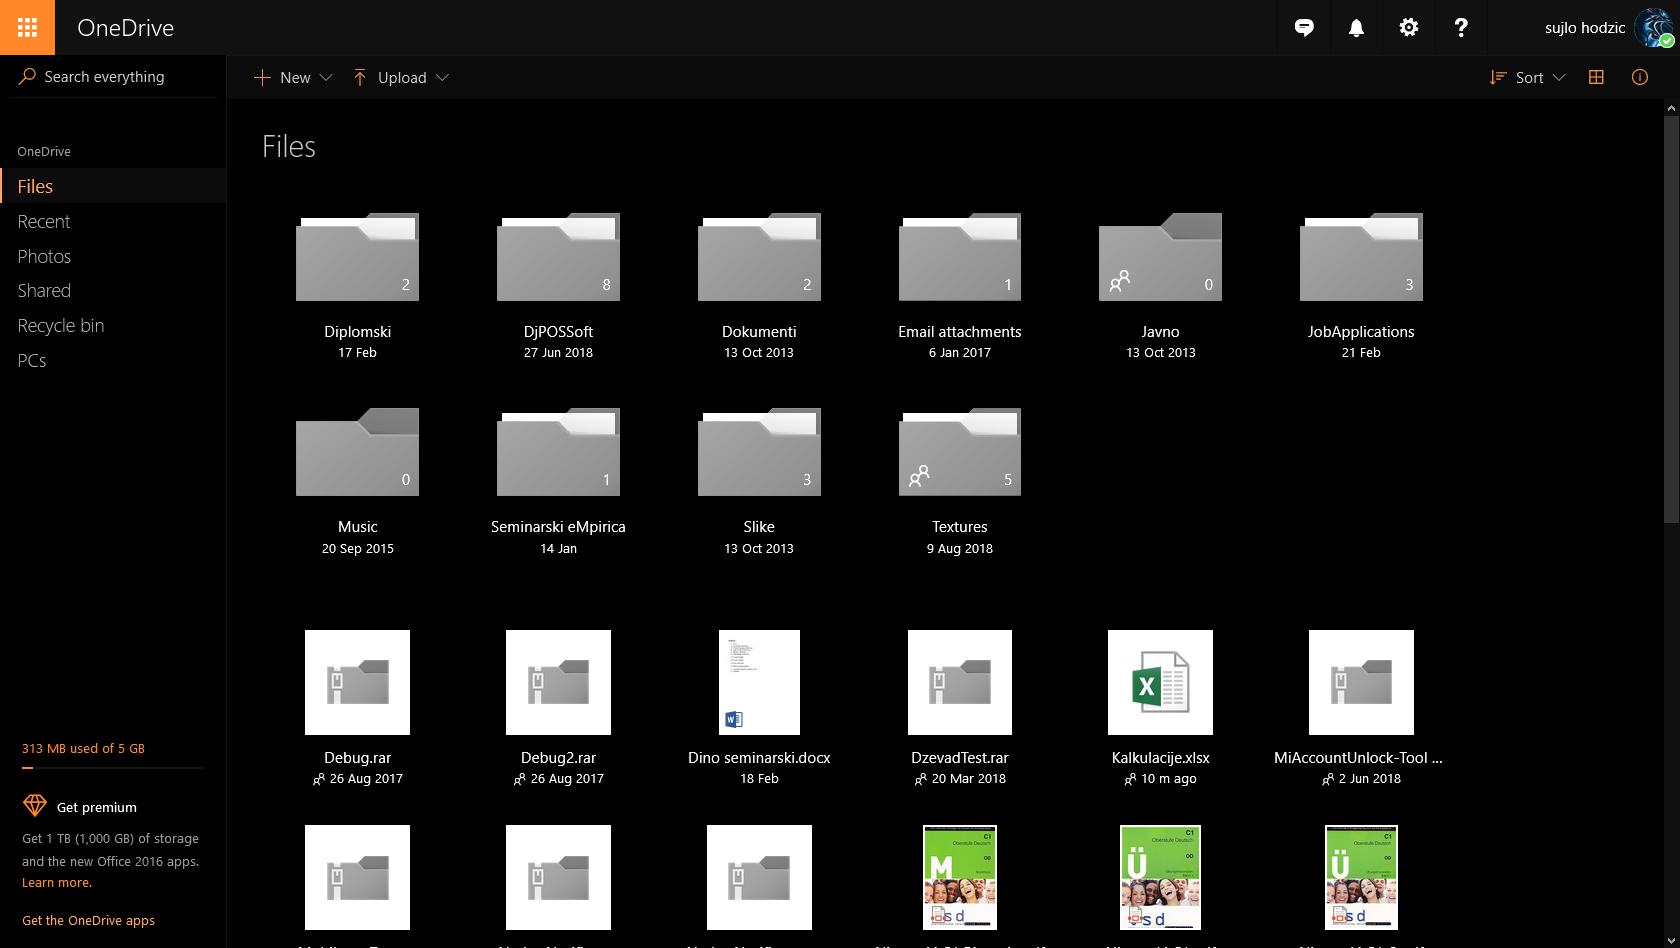Click the Kalkulacije.xlsx file name
Viewport: 1680px width, 948px height.
pyautogui.click(x=1160, y=758)
